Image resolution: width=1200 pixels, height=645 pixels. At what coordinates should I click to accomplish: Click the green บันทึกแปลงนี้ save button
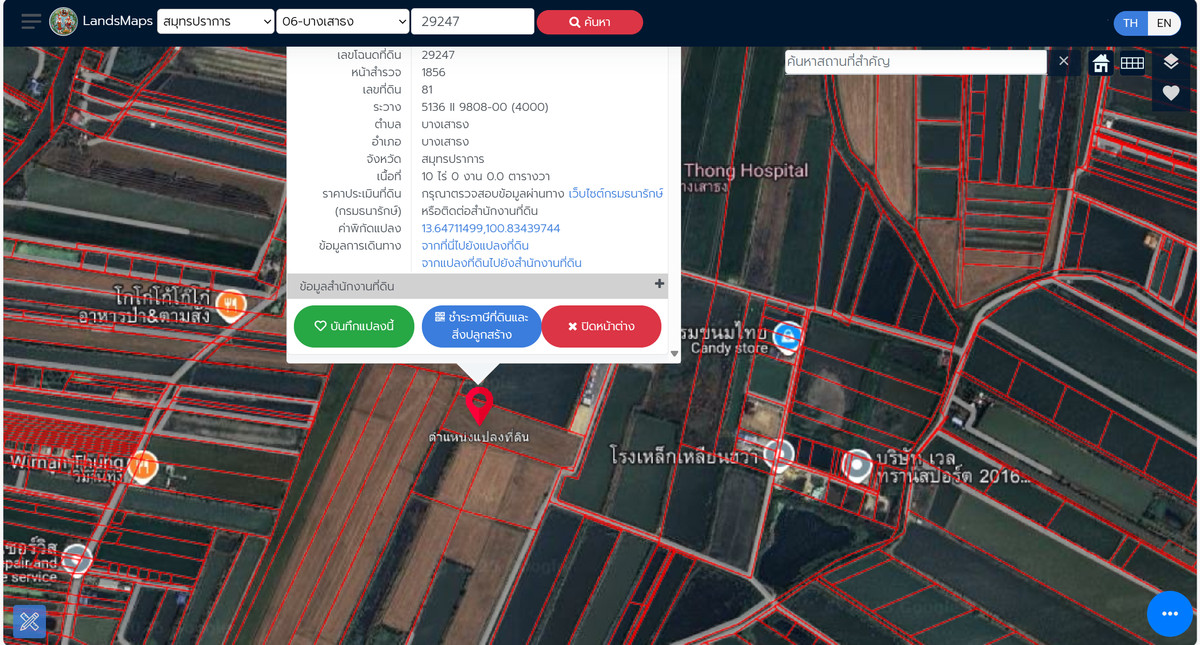tap(353, 326)
